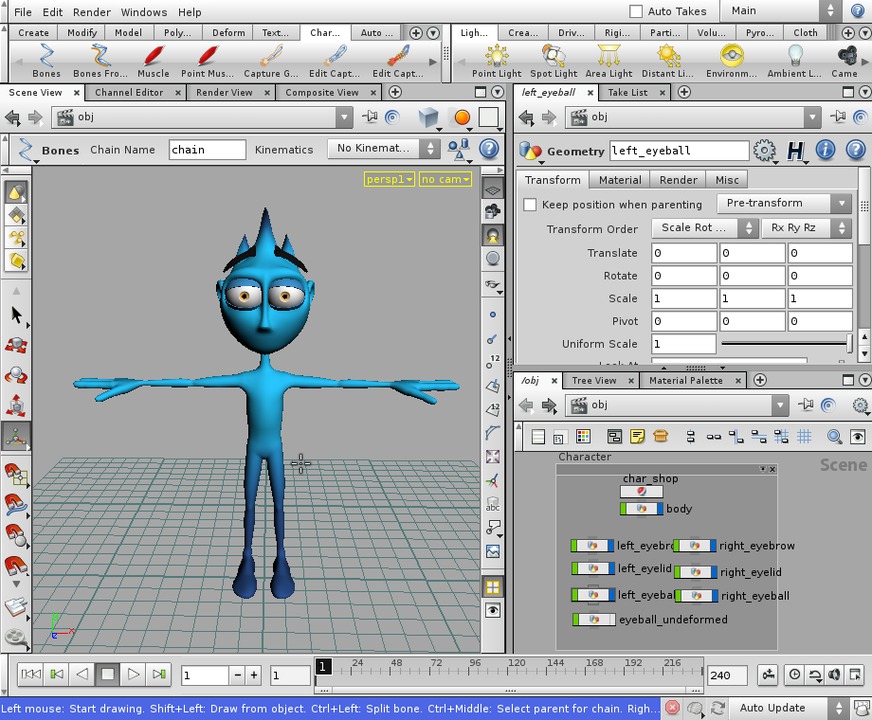Open the persp1 viewport camera menu

pyautogui.click(x=388, y=179)
